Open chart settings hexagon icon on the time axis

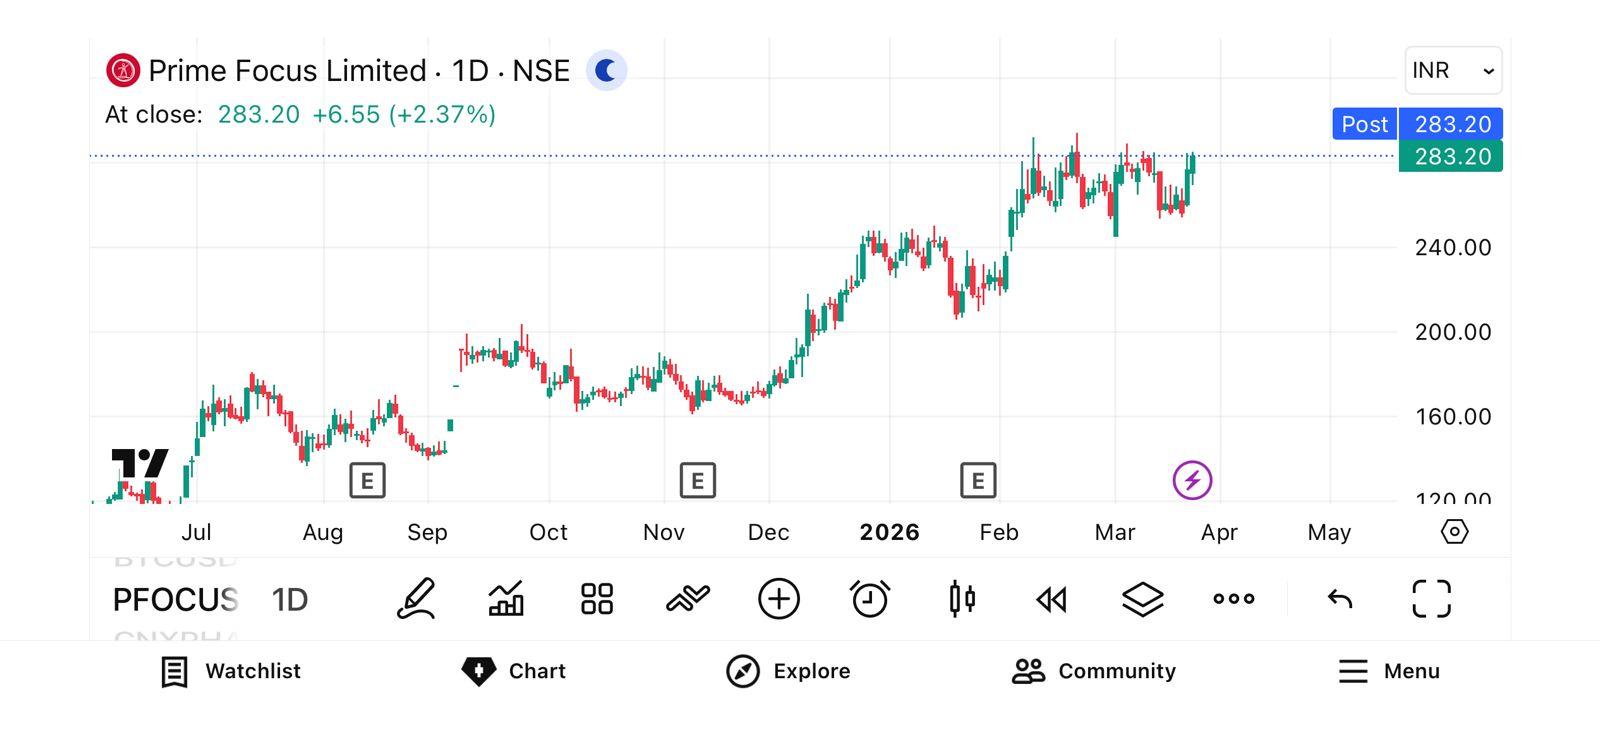point(1455,531)
